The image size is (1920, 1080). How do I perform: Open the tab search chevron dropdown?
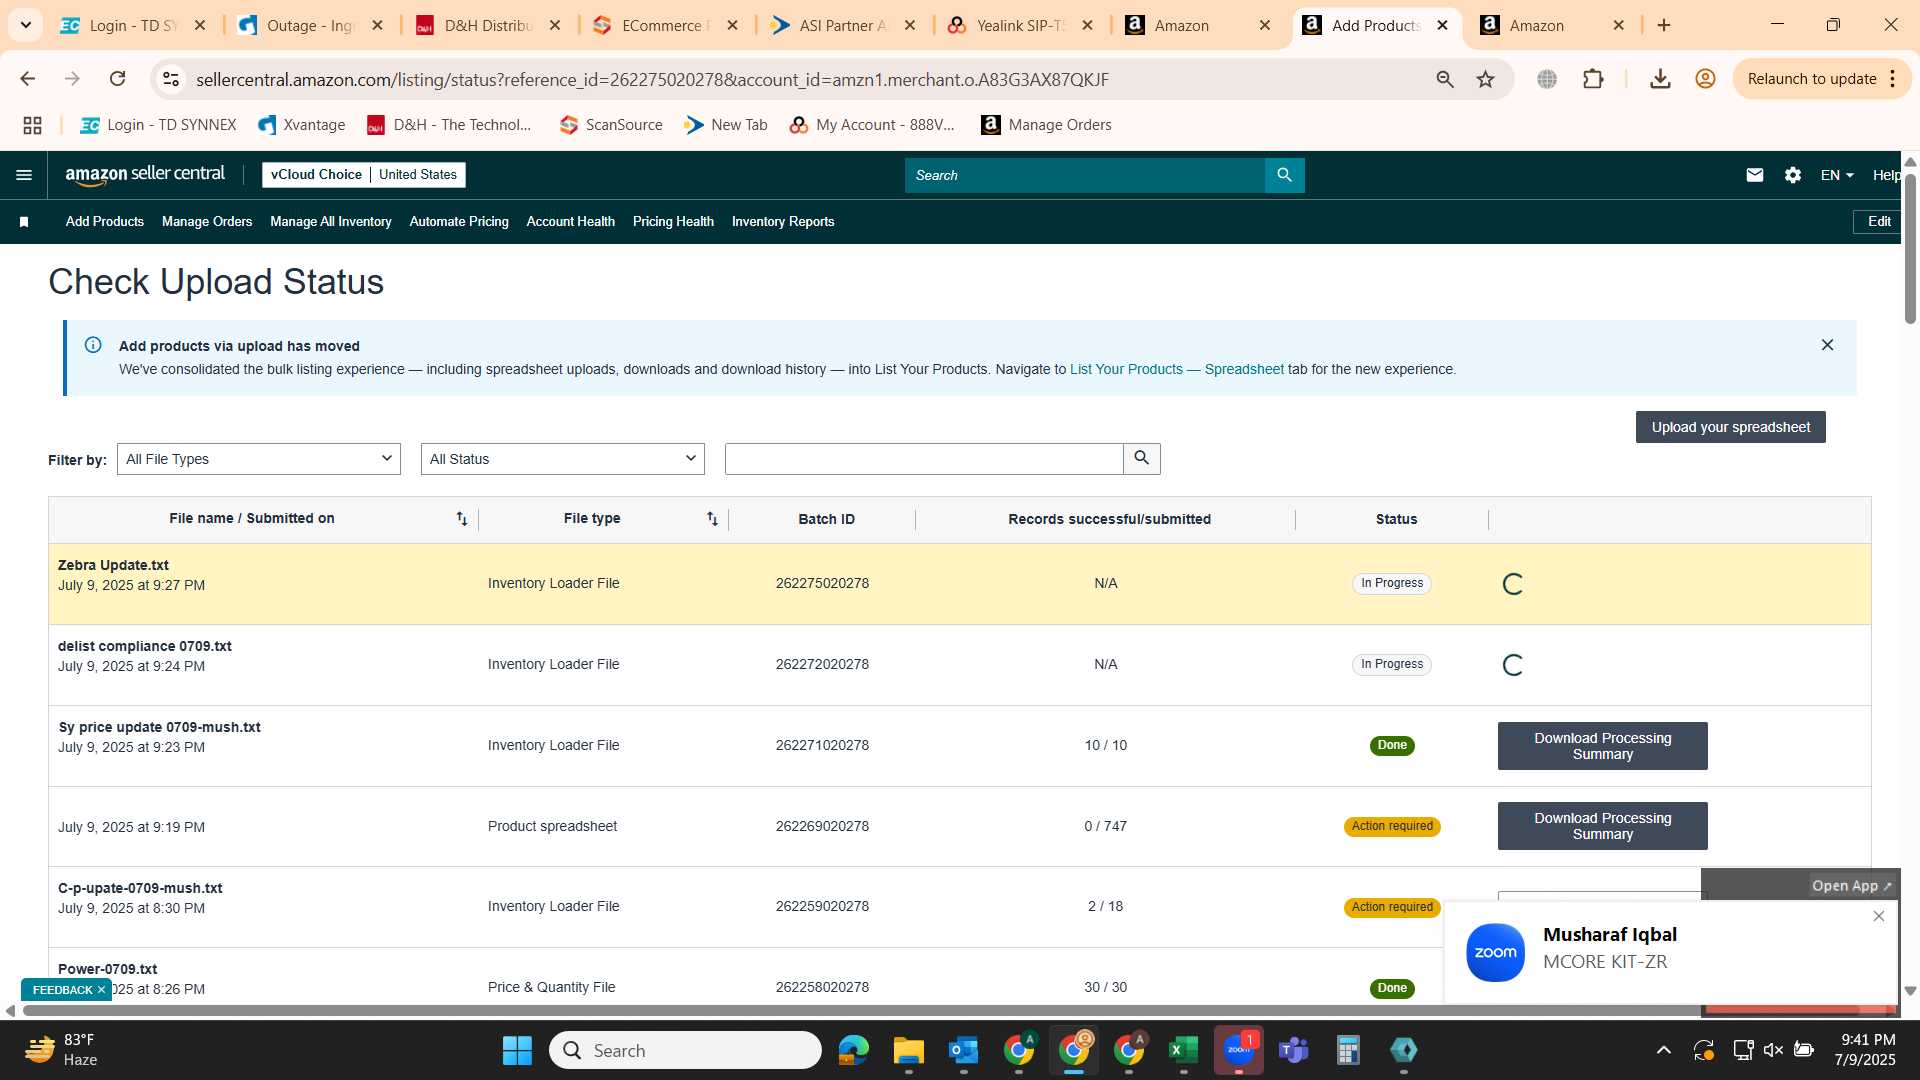[26, 25]
